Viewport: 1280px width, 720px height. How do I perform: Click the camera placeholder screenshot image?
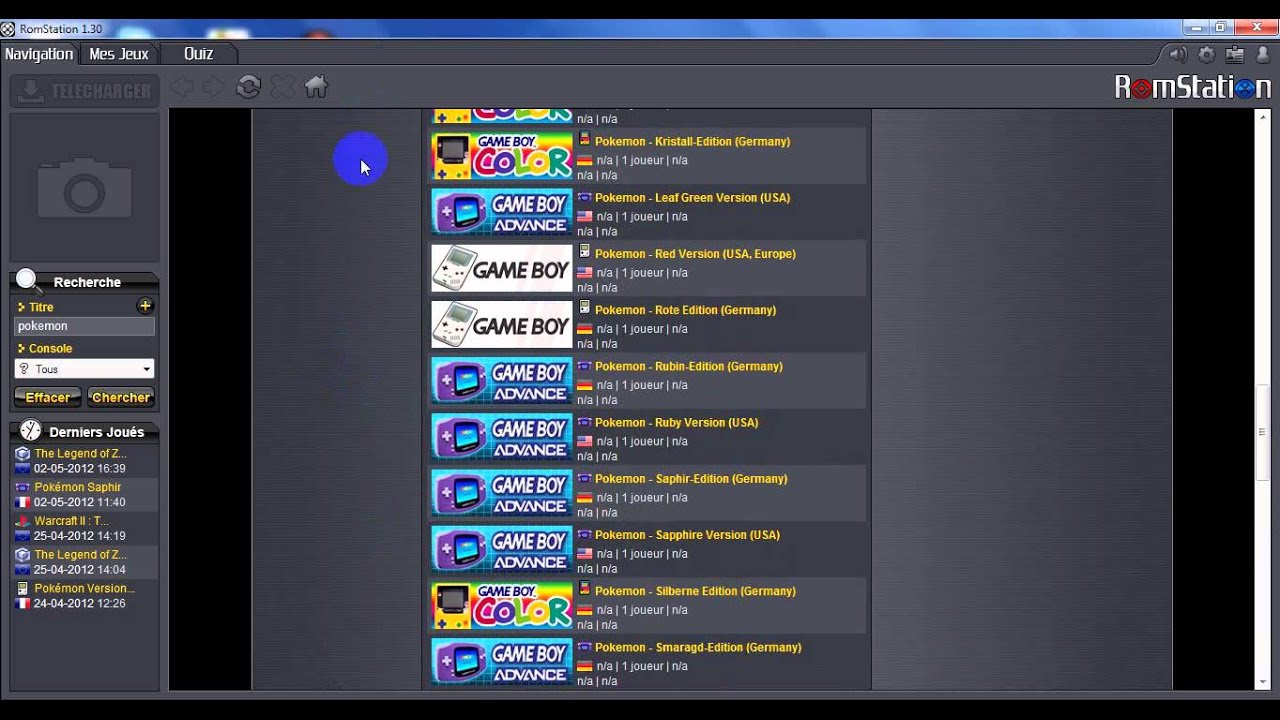85,187
